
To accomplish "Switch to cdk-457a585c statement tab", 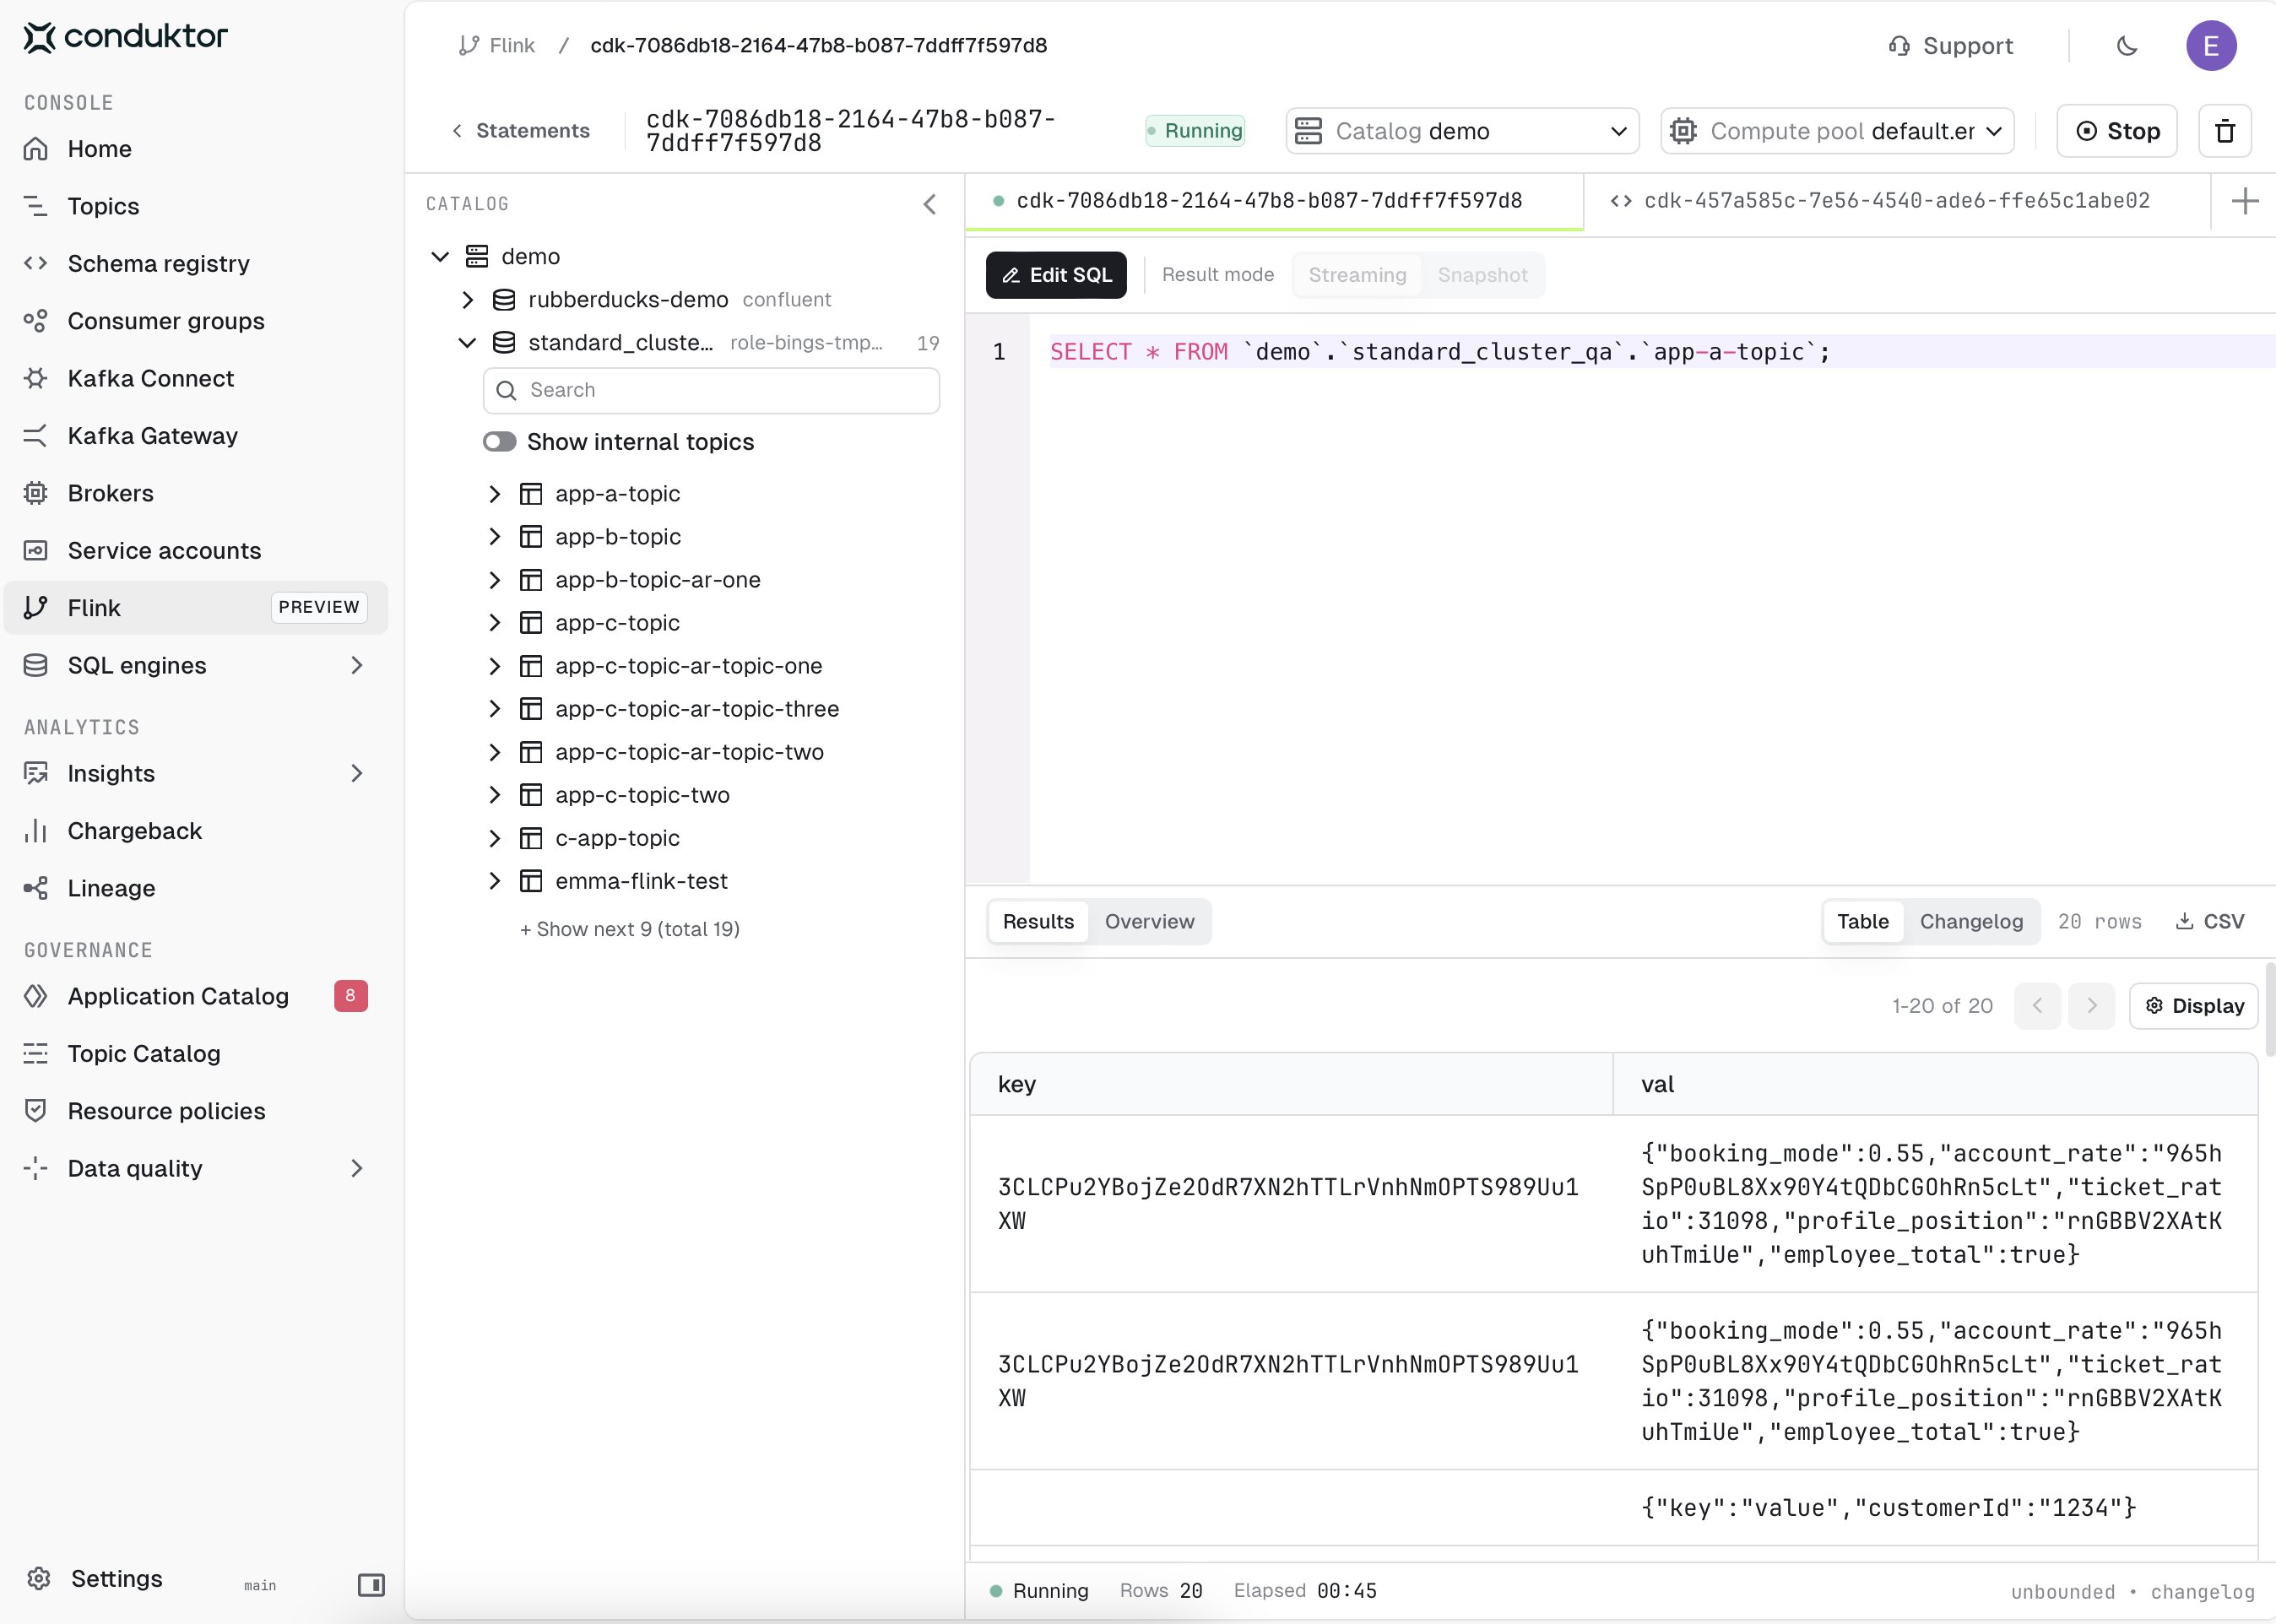I will 1896,202.
